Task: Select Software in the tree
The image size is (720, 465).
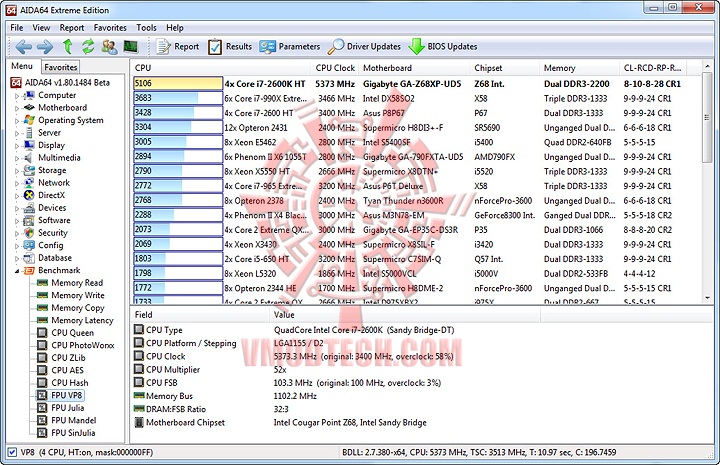Action: 54,220
